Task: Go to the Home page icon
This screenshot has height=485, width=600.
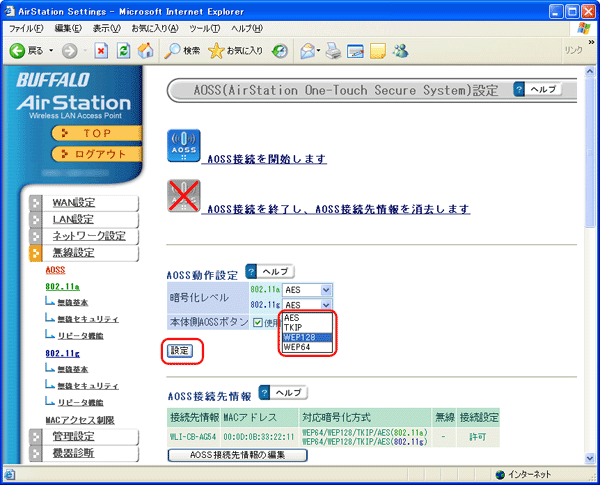Action: (x=145, y=51)
